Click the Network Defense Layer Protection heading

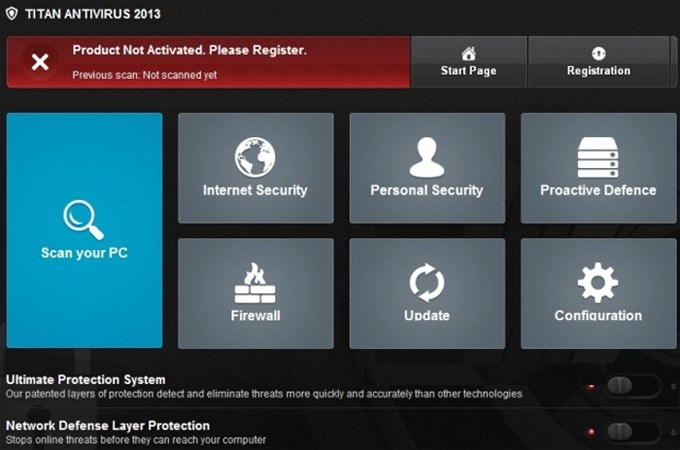tap(108, 425)
